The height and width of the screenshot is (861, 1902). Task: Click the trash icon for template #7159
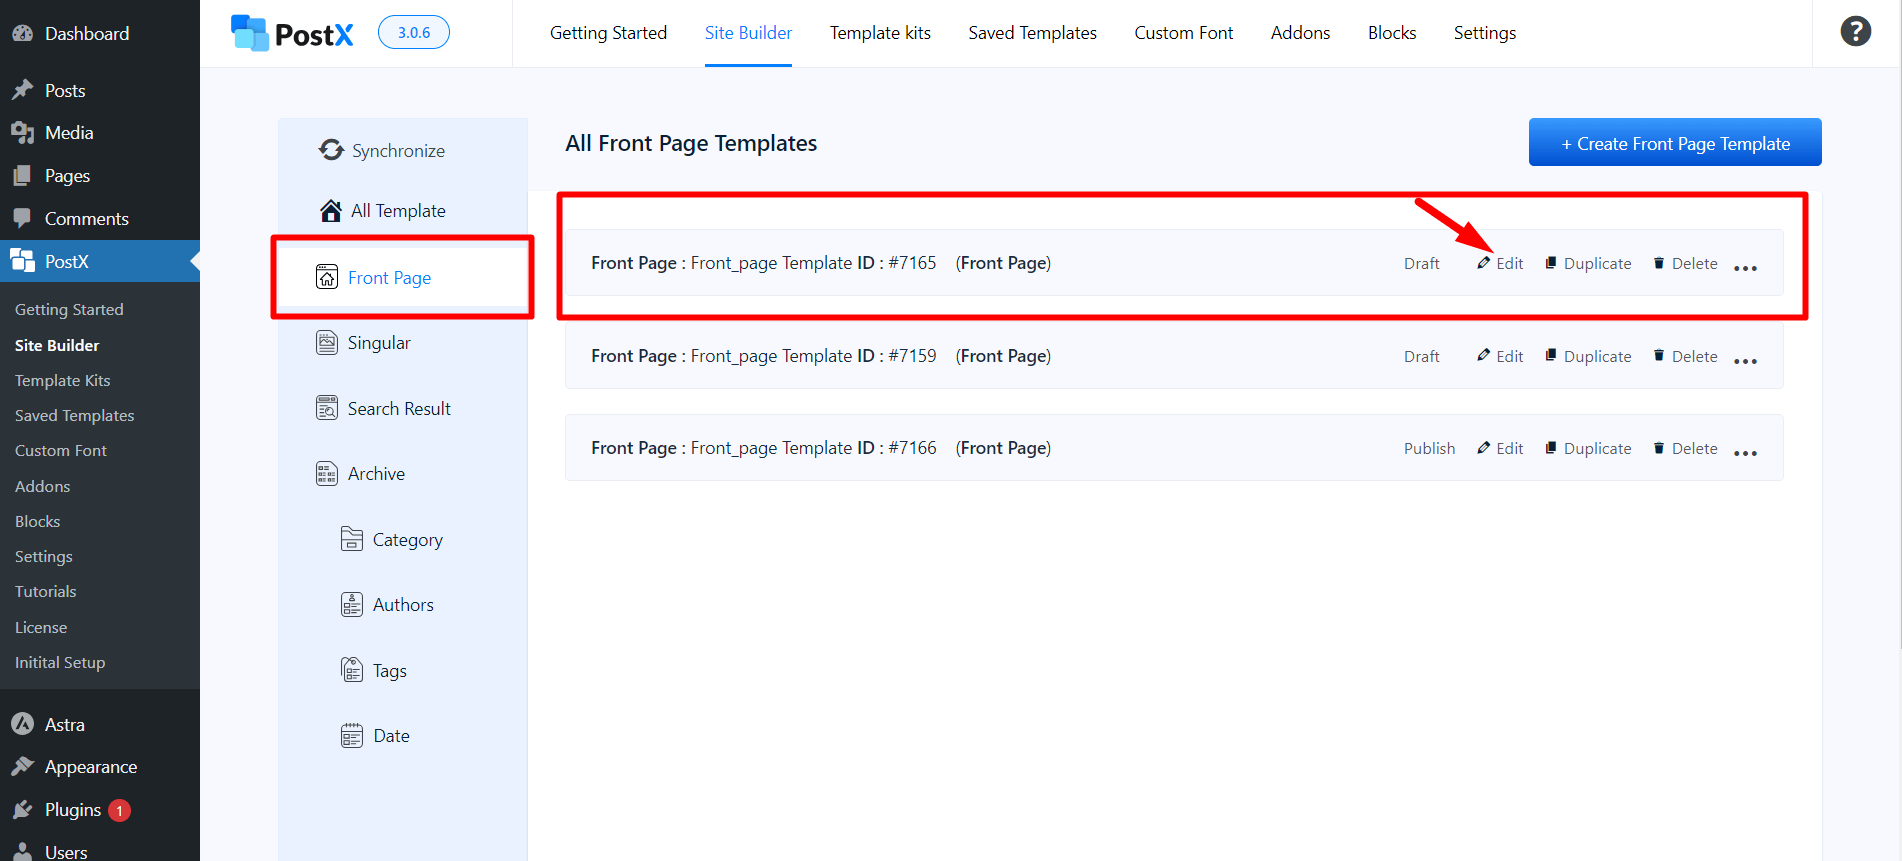tap(1659, 355)
